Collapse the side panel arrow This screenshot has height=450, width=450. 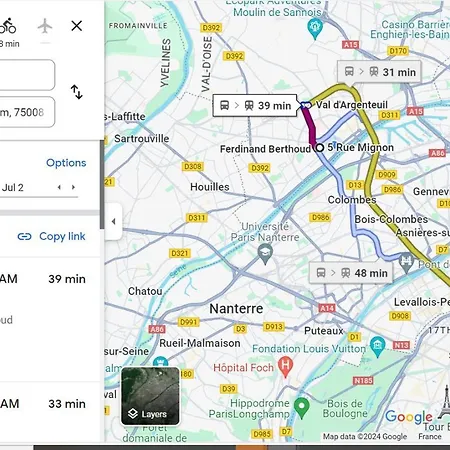tap(113, 221)
